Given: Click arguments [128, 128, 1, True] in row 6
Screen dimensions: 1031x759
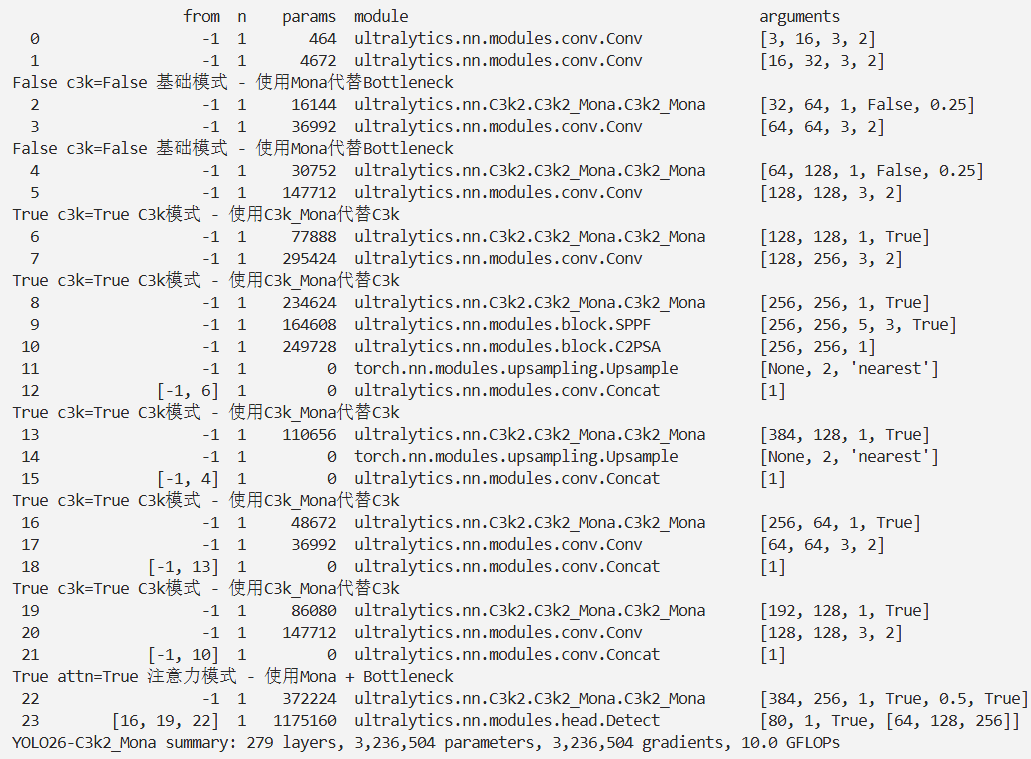Looking at the screenshot, I should 844,237.
